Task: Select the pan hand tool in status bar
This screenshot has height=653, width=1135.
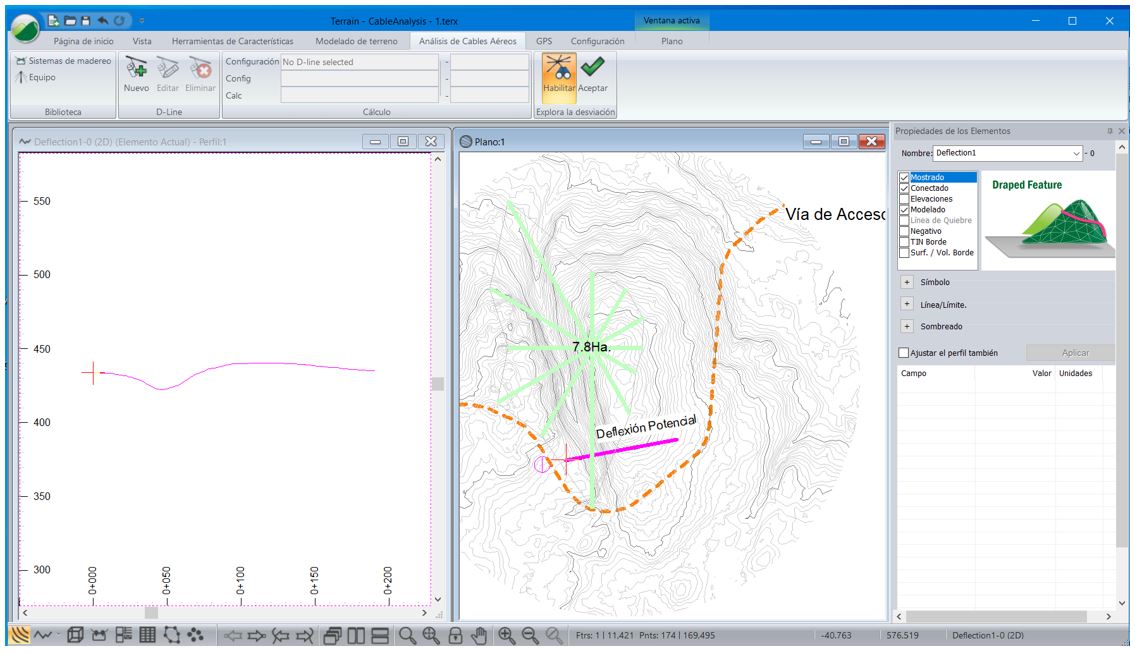Action: (479, 635)
